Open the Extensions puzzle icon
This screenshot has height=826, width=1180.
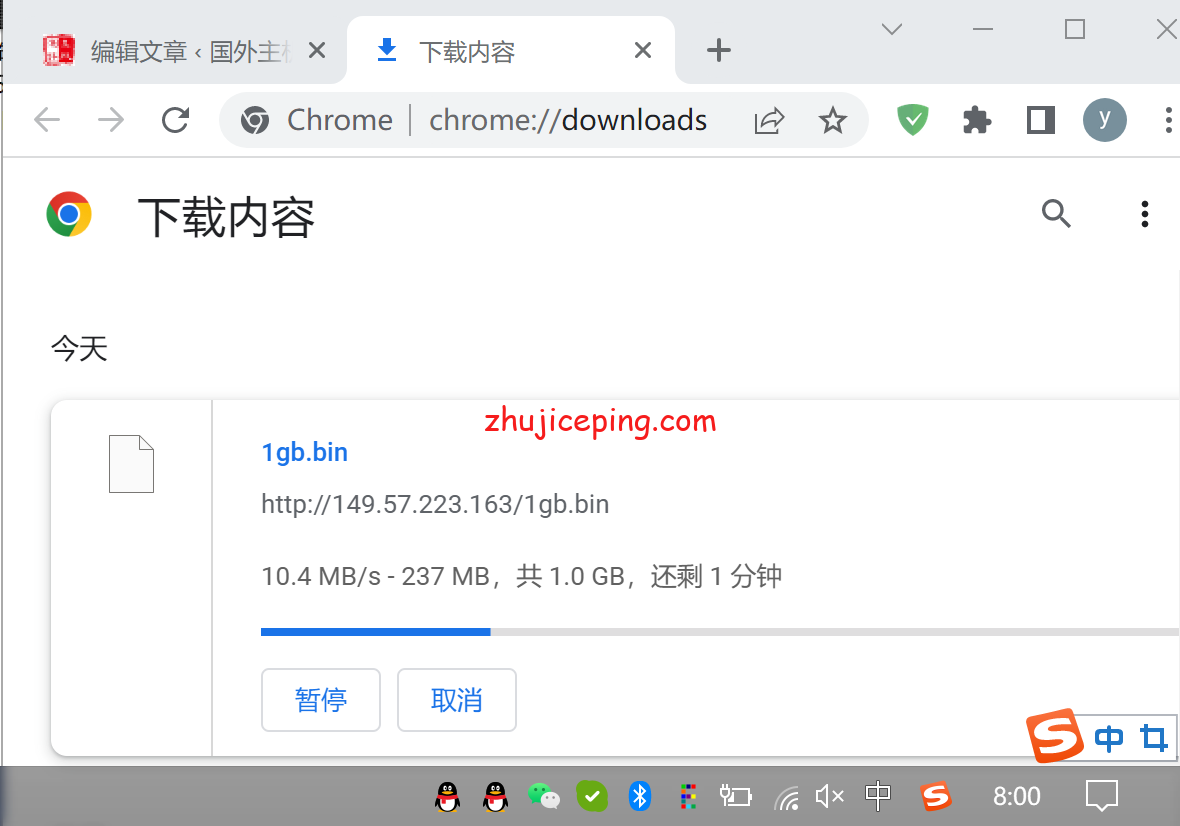pos(977,120)
